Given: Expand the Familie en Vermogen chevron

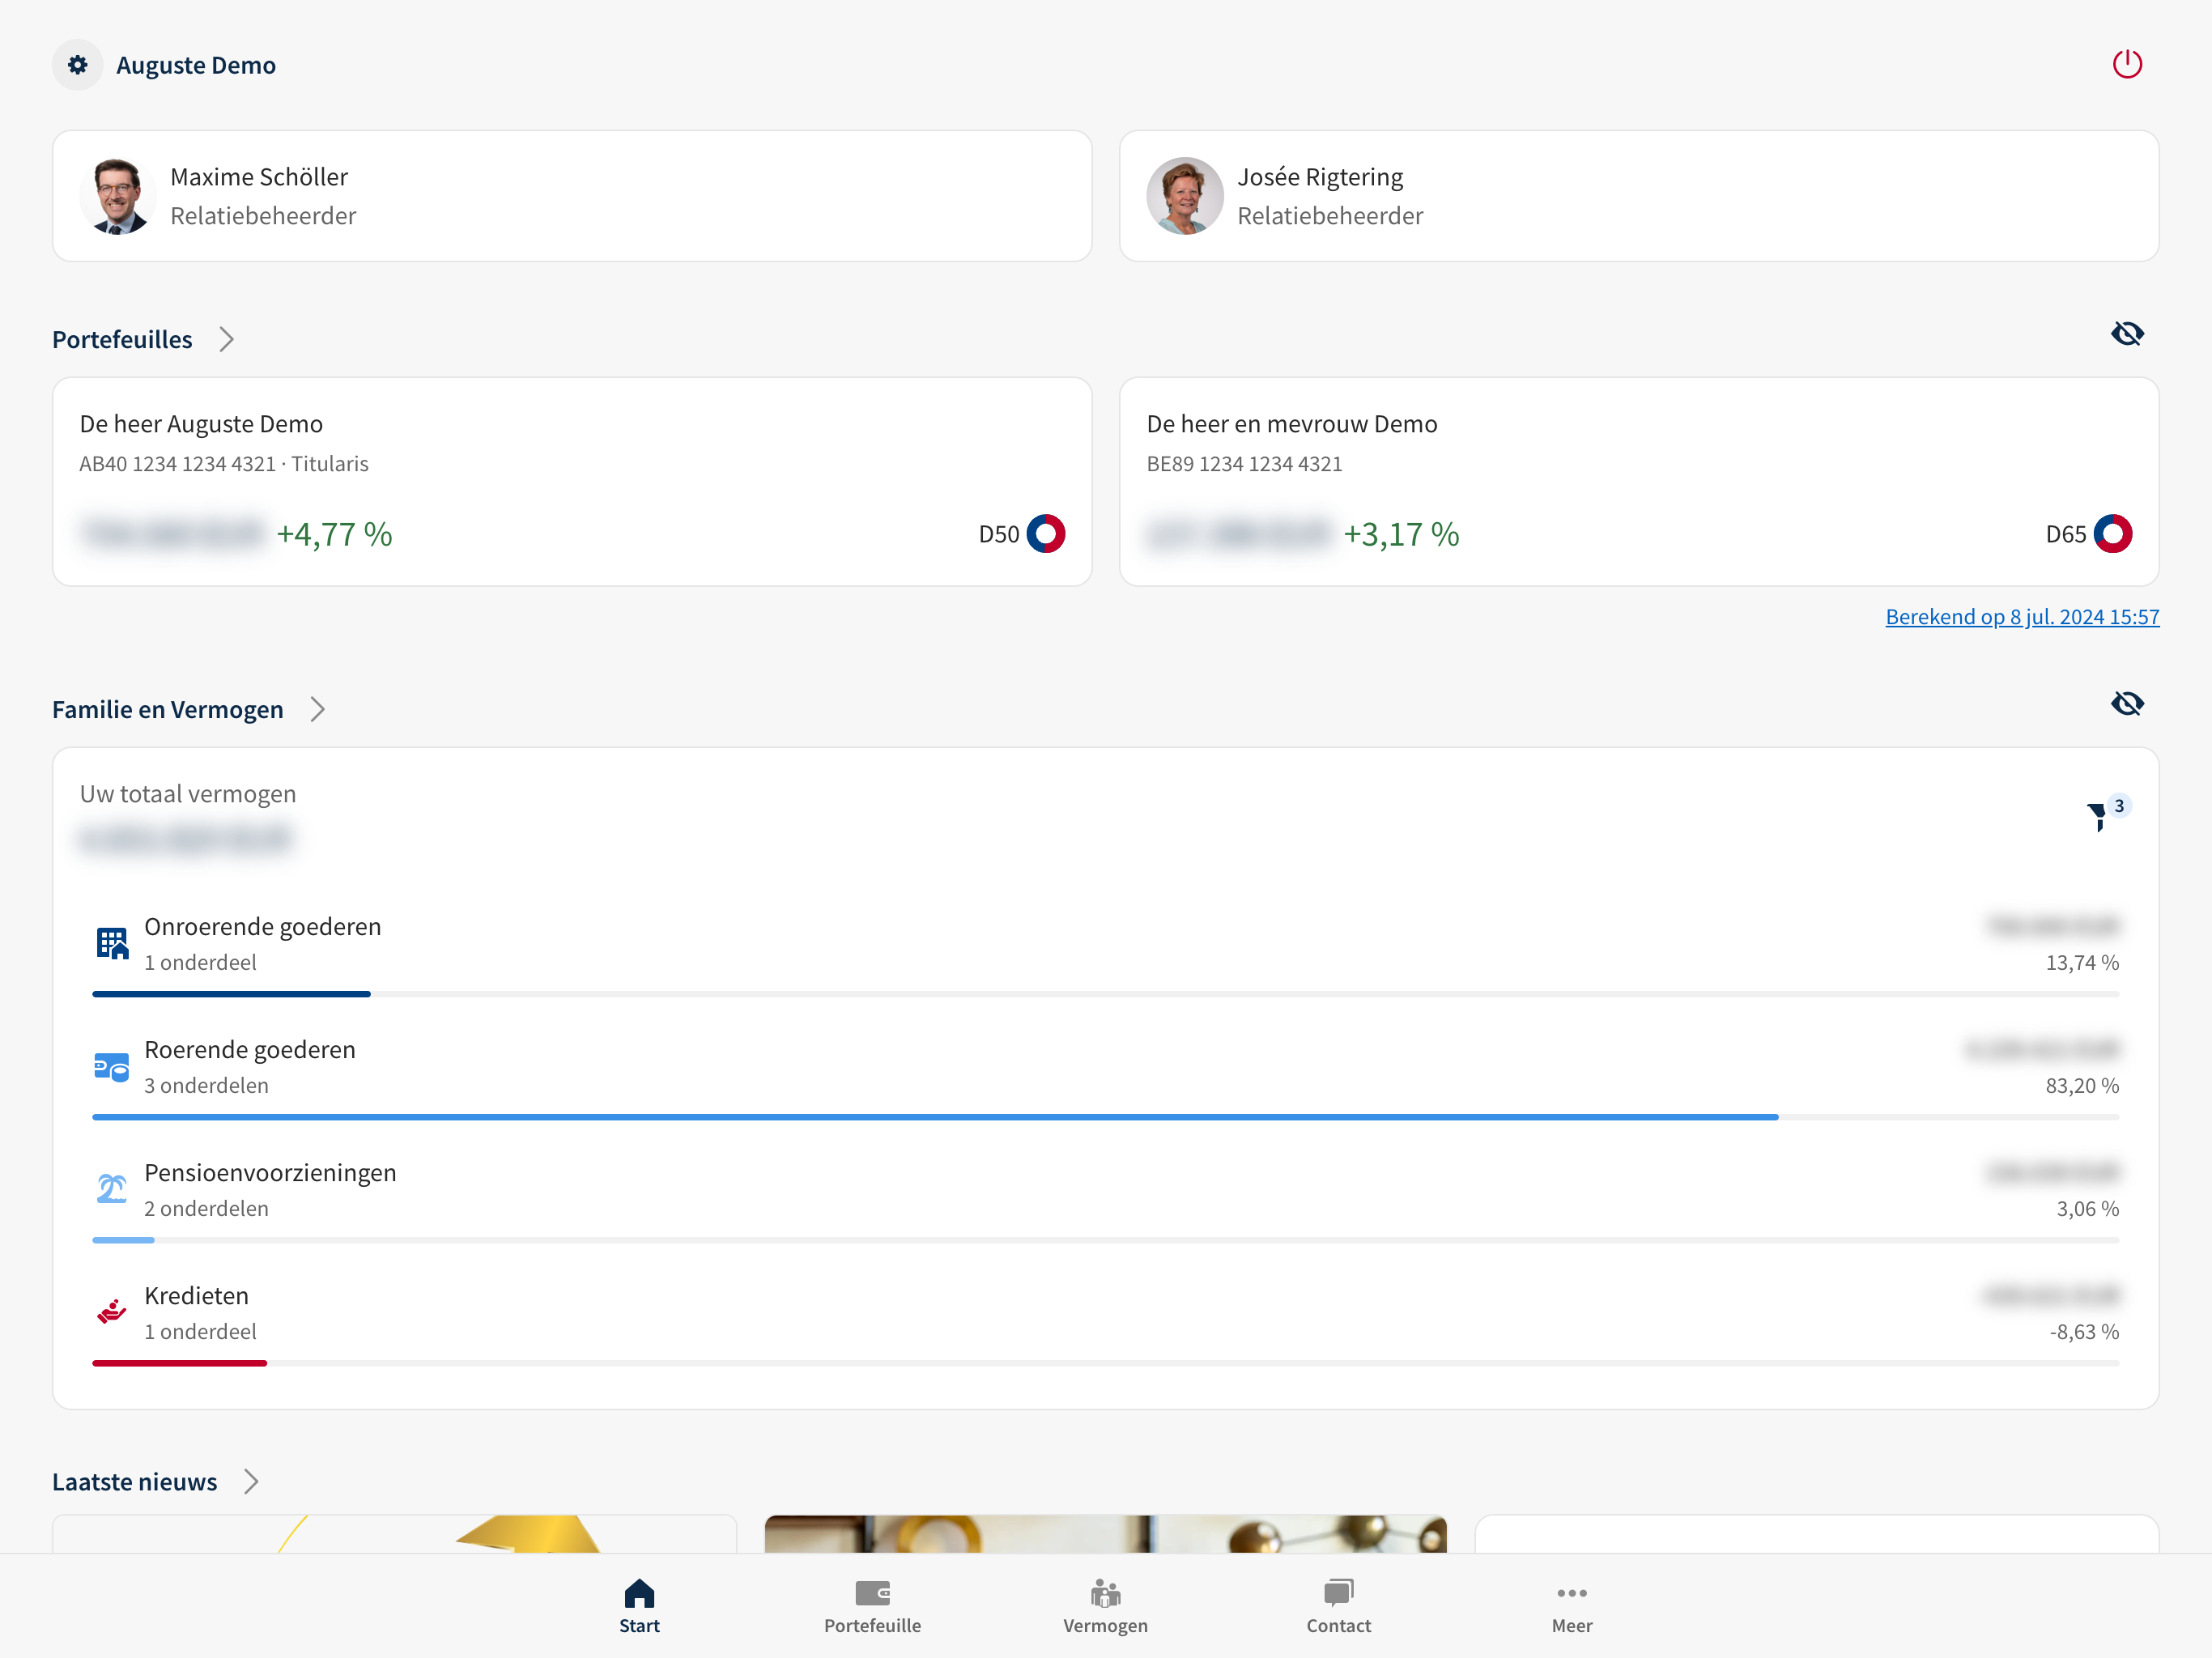Looking at the screenshot, I should pyautogui.click(x=318, y=710).
